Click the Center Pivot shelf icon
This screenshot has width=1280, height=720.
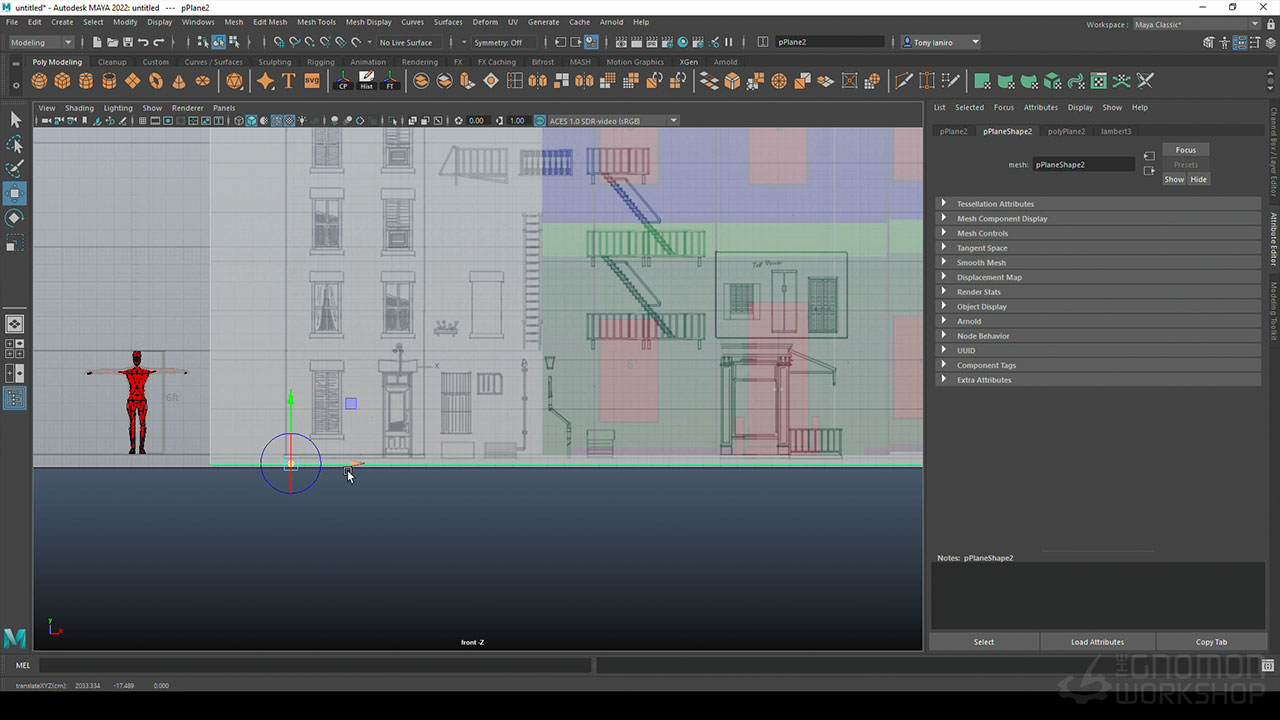tap(343, 81)
